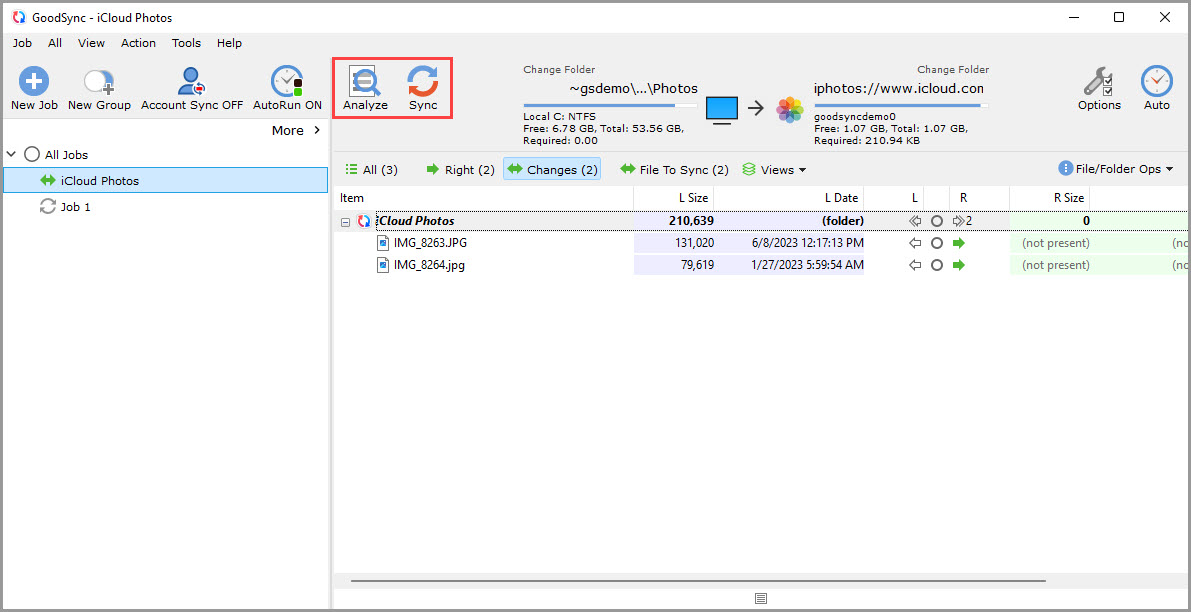Open the Tools menu
The image size is (1191, 612).
(x=186, y=43)
